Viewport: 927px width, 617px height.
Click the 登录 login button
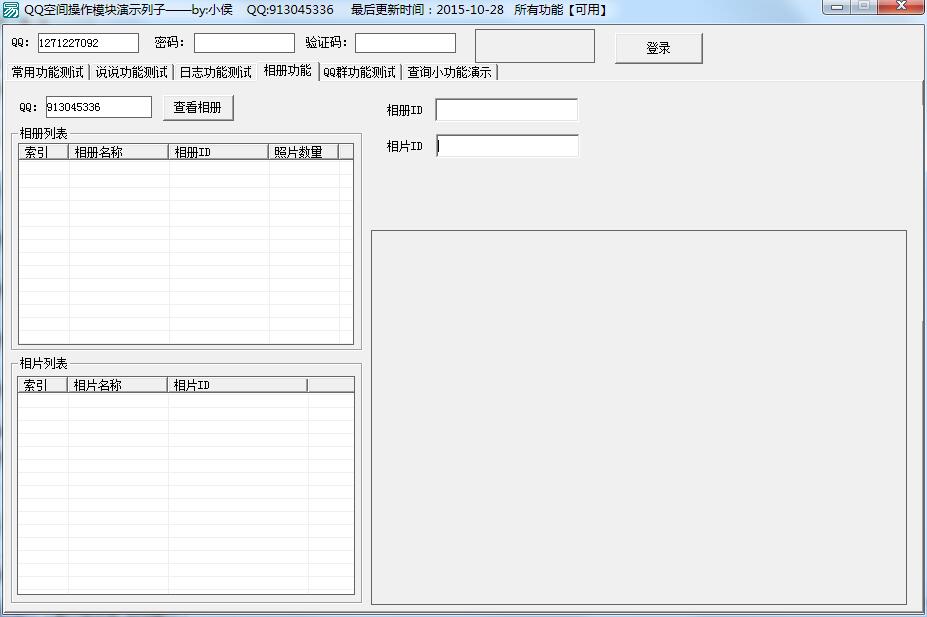[659, 48]
